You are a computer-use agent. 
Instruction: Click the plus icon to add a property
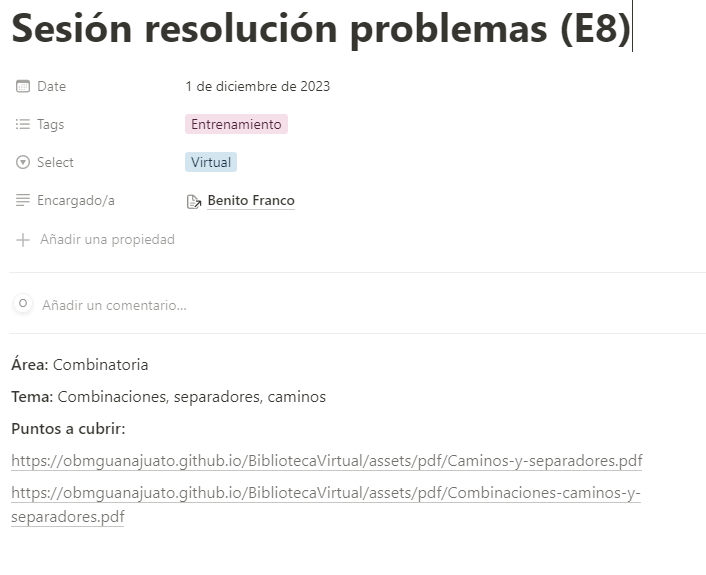(x=23, y=240)
